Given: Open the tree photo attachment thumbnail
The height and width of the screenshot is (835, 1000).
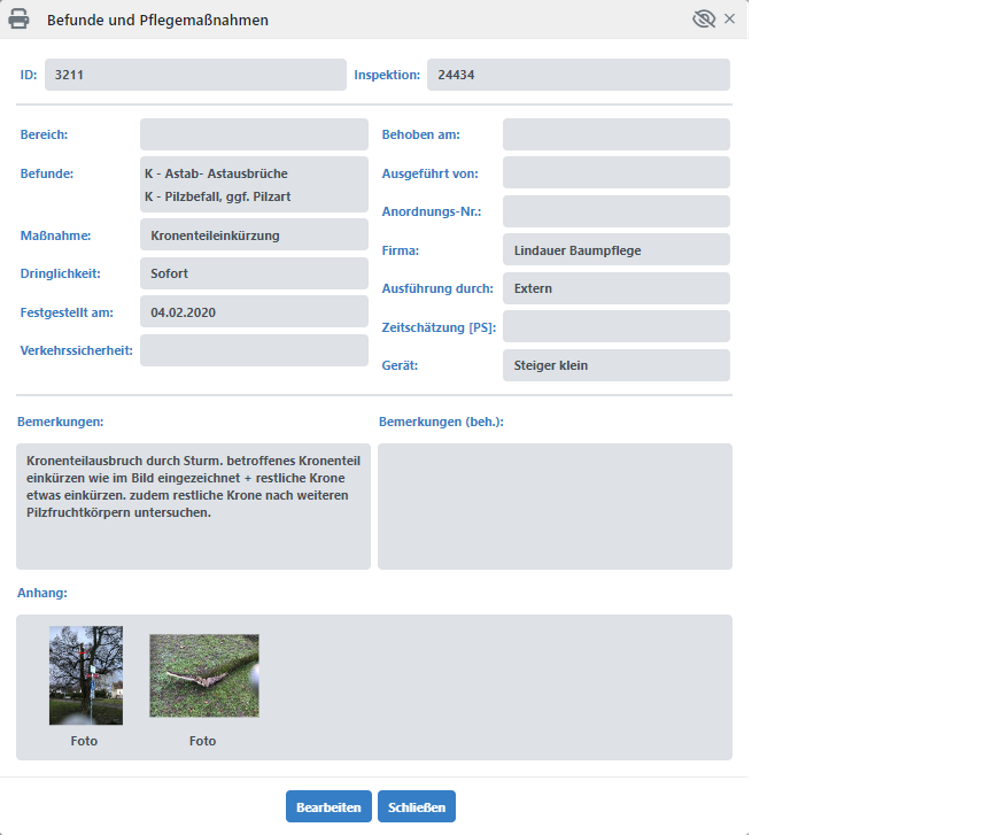Looking at the screenshot, I should click(x=86, y=675).
